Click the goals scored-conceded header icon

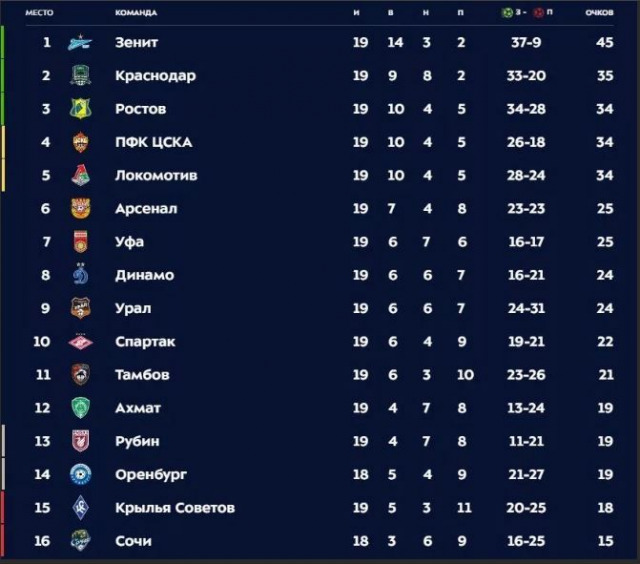click(525, 13)
